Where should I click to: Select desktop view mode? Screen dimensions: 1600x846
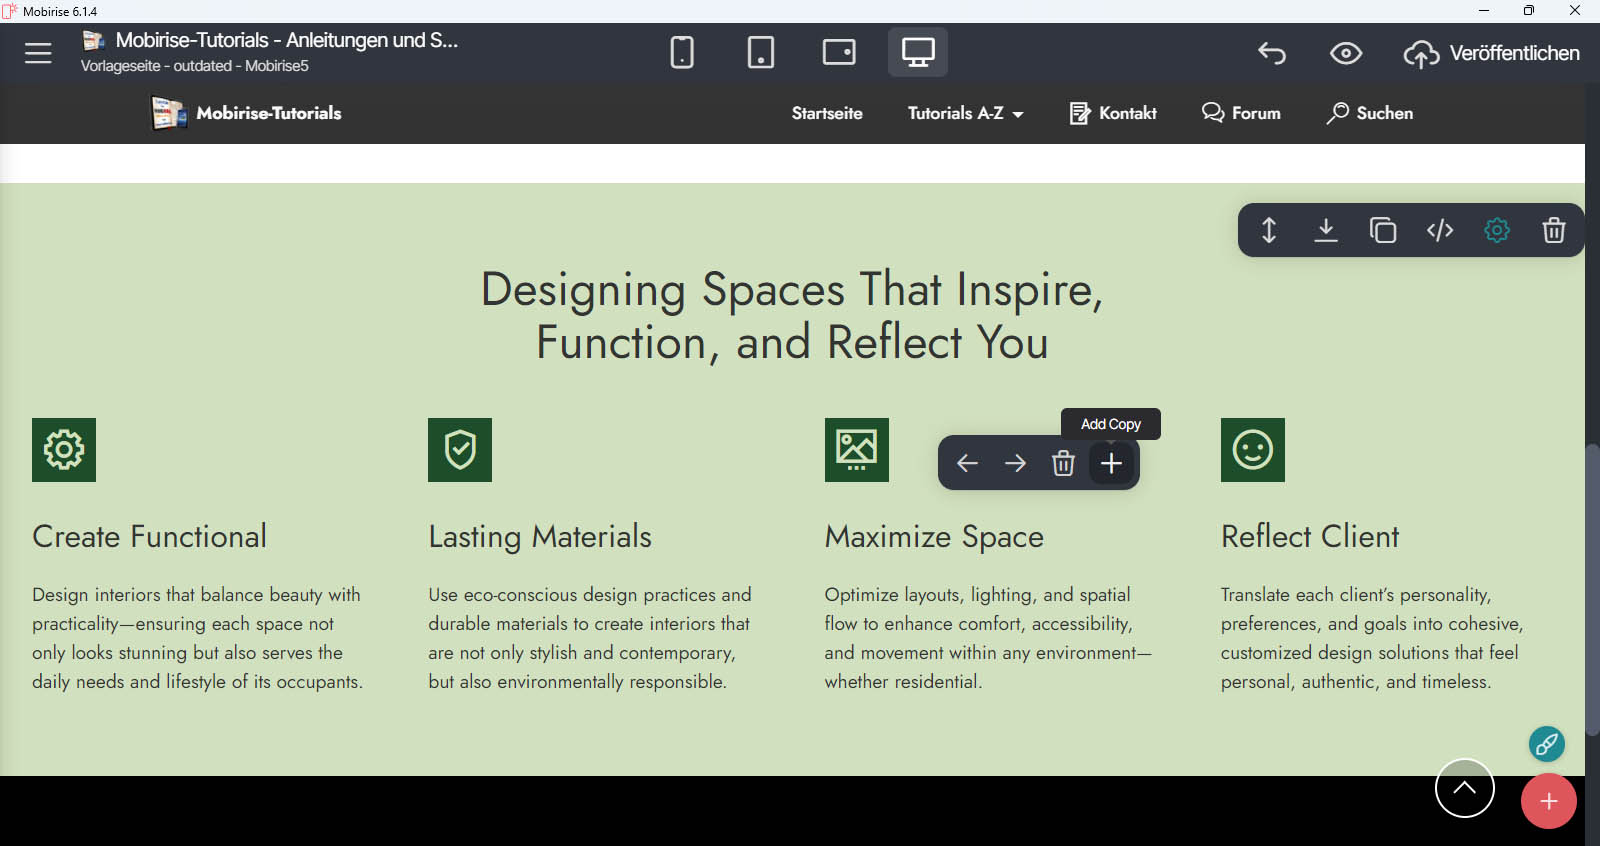click(x=917, y=52)
